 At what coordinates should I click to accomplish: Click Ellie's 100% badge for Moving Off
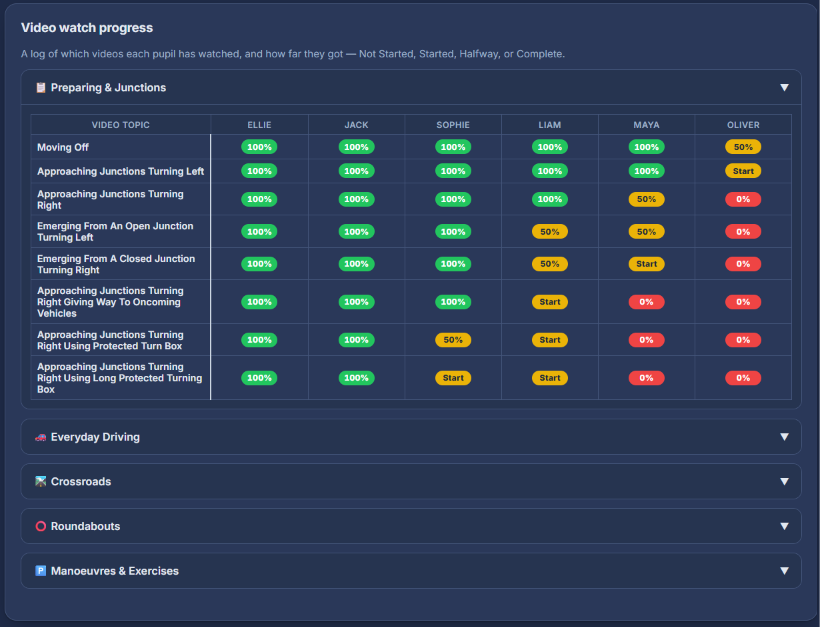point(259,147)
